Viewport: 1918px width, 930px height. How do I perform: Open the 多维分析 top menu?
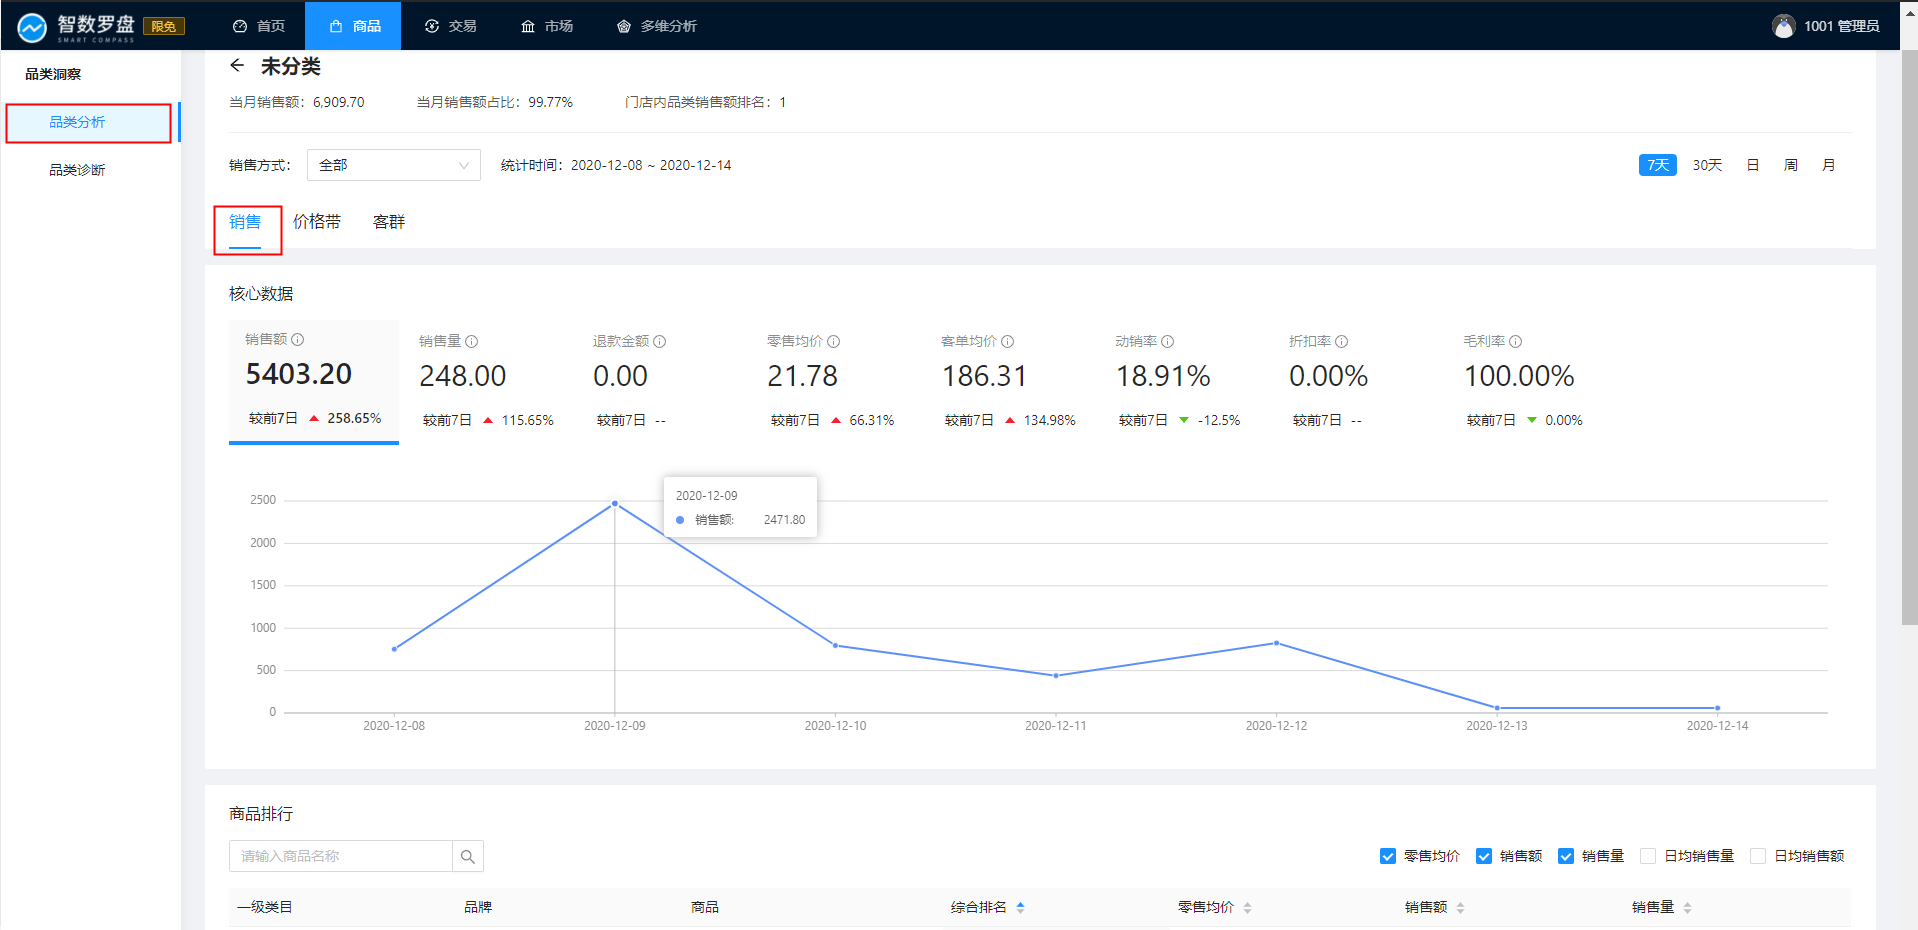657,26
